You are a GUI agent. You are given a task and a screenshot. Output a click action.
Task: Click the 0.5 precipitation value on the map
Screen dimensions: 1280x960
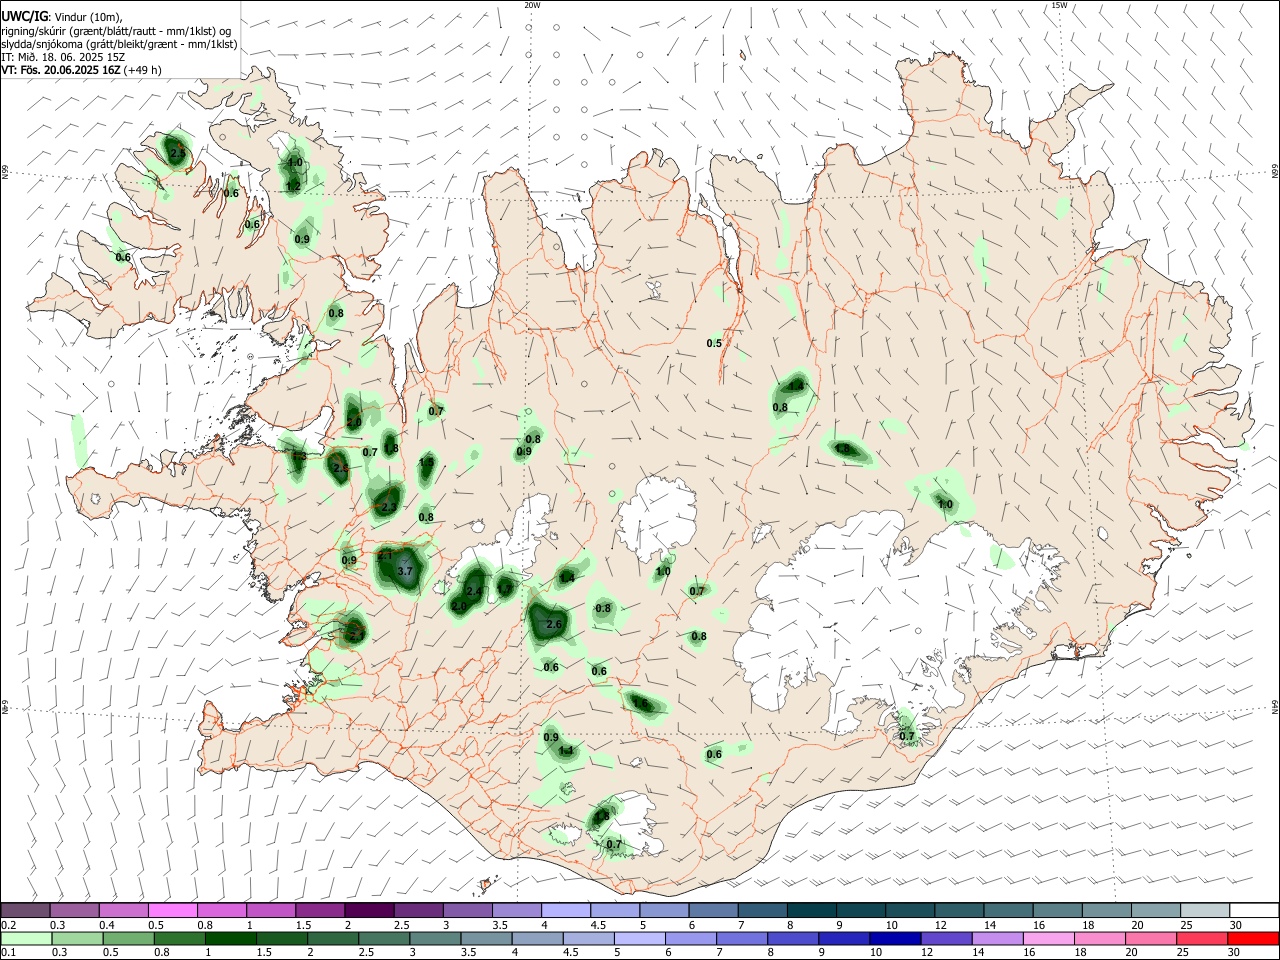click(714, 343)
